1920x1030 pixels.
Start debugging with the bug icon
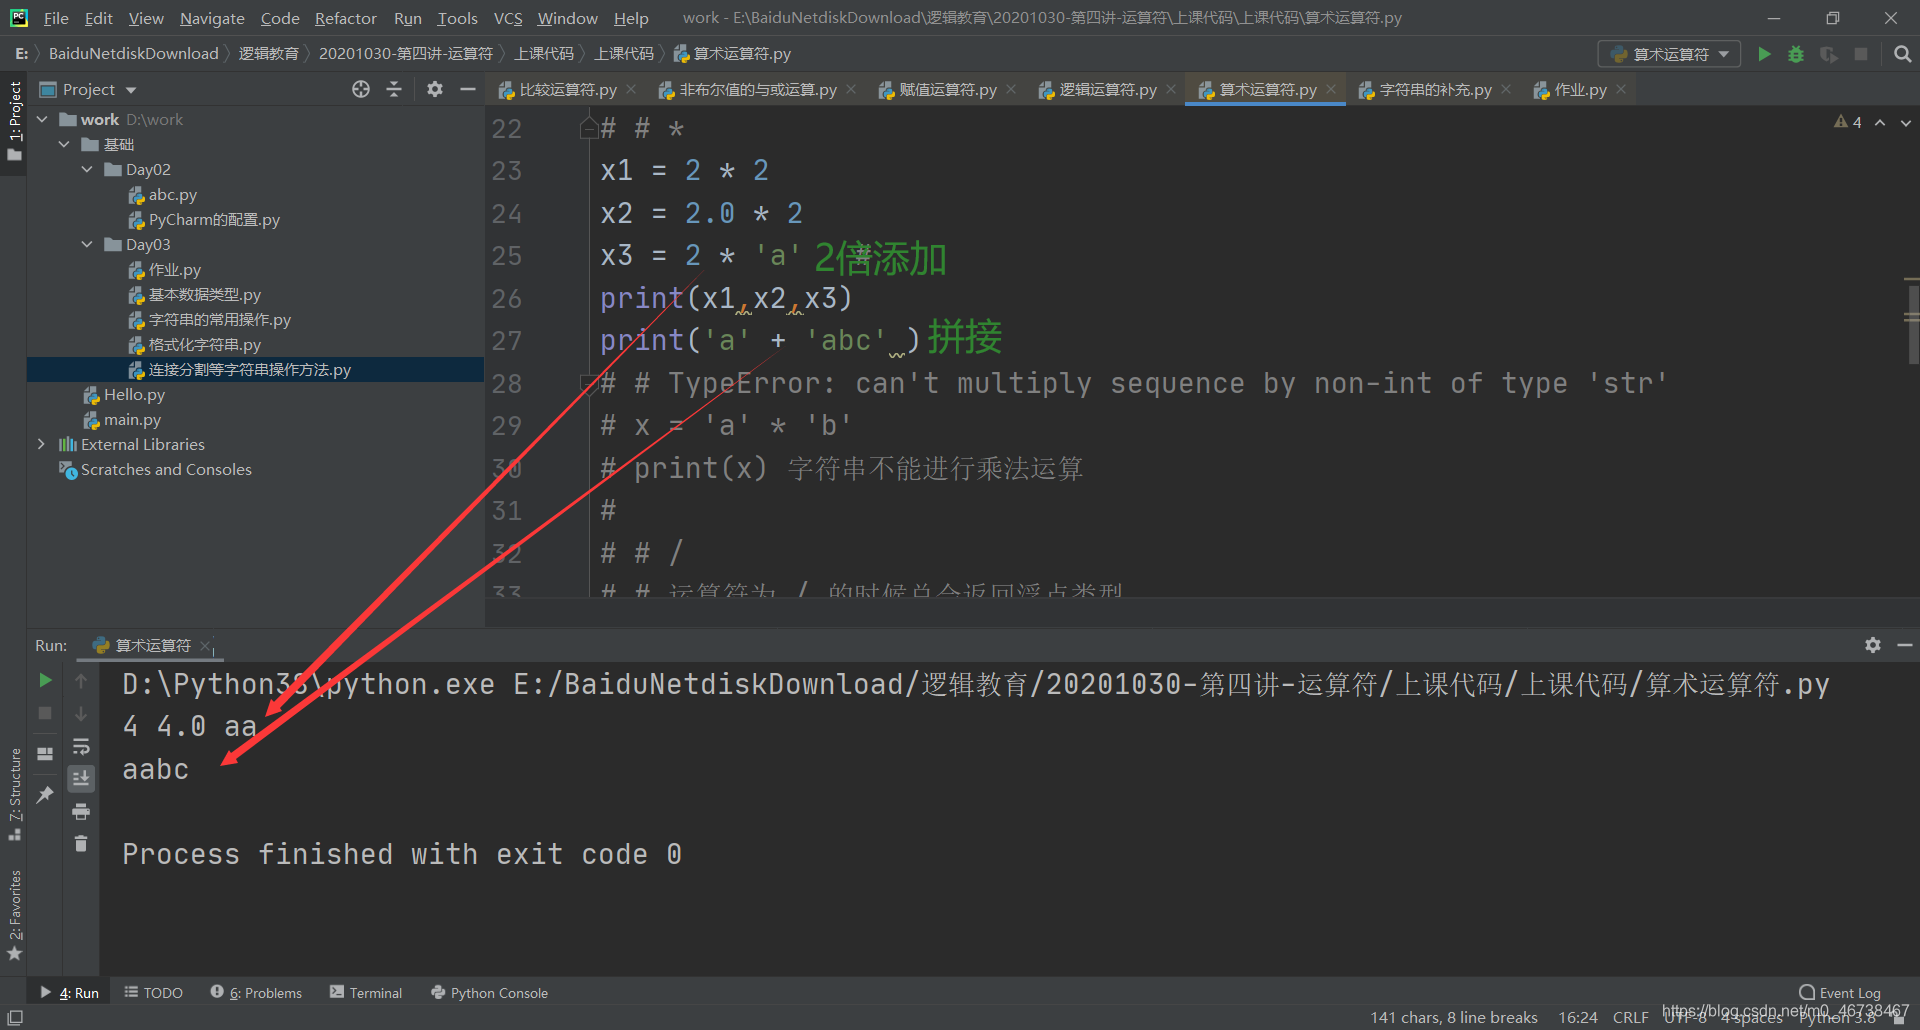pyautogui.click(x=1796, y=54)
